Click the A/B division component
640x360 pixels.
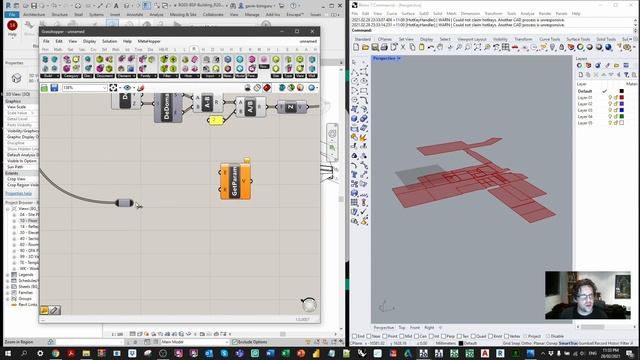tap(250, 107)
